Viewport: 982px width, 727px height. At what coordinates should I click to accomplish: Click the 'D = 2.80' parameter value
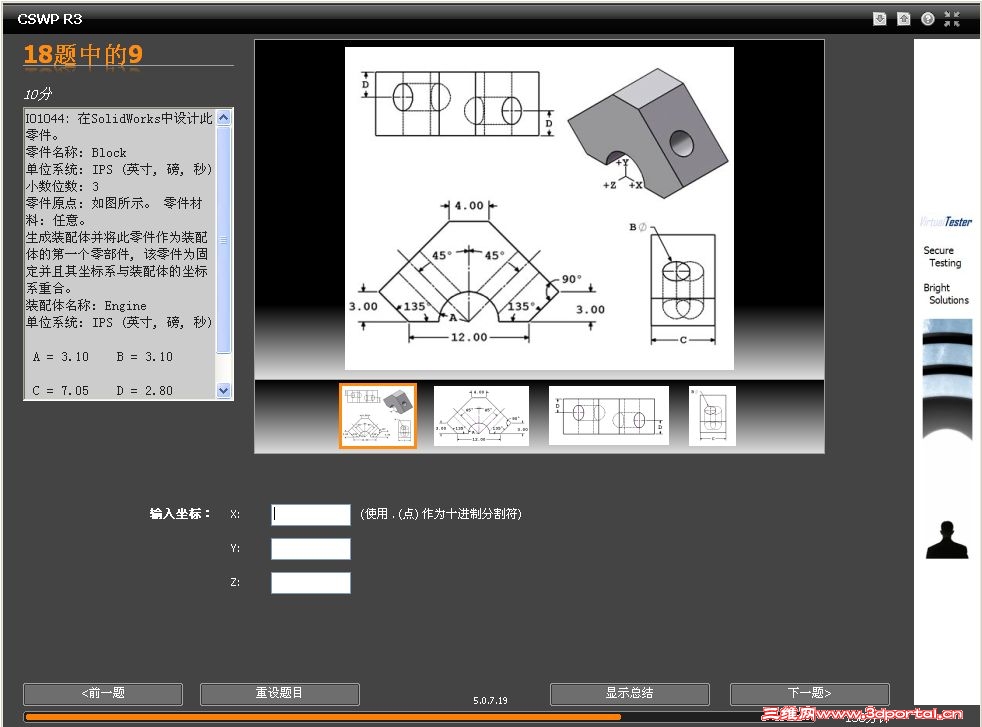click(145, 391)
